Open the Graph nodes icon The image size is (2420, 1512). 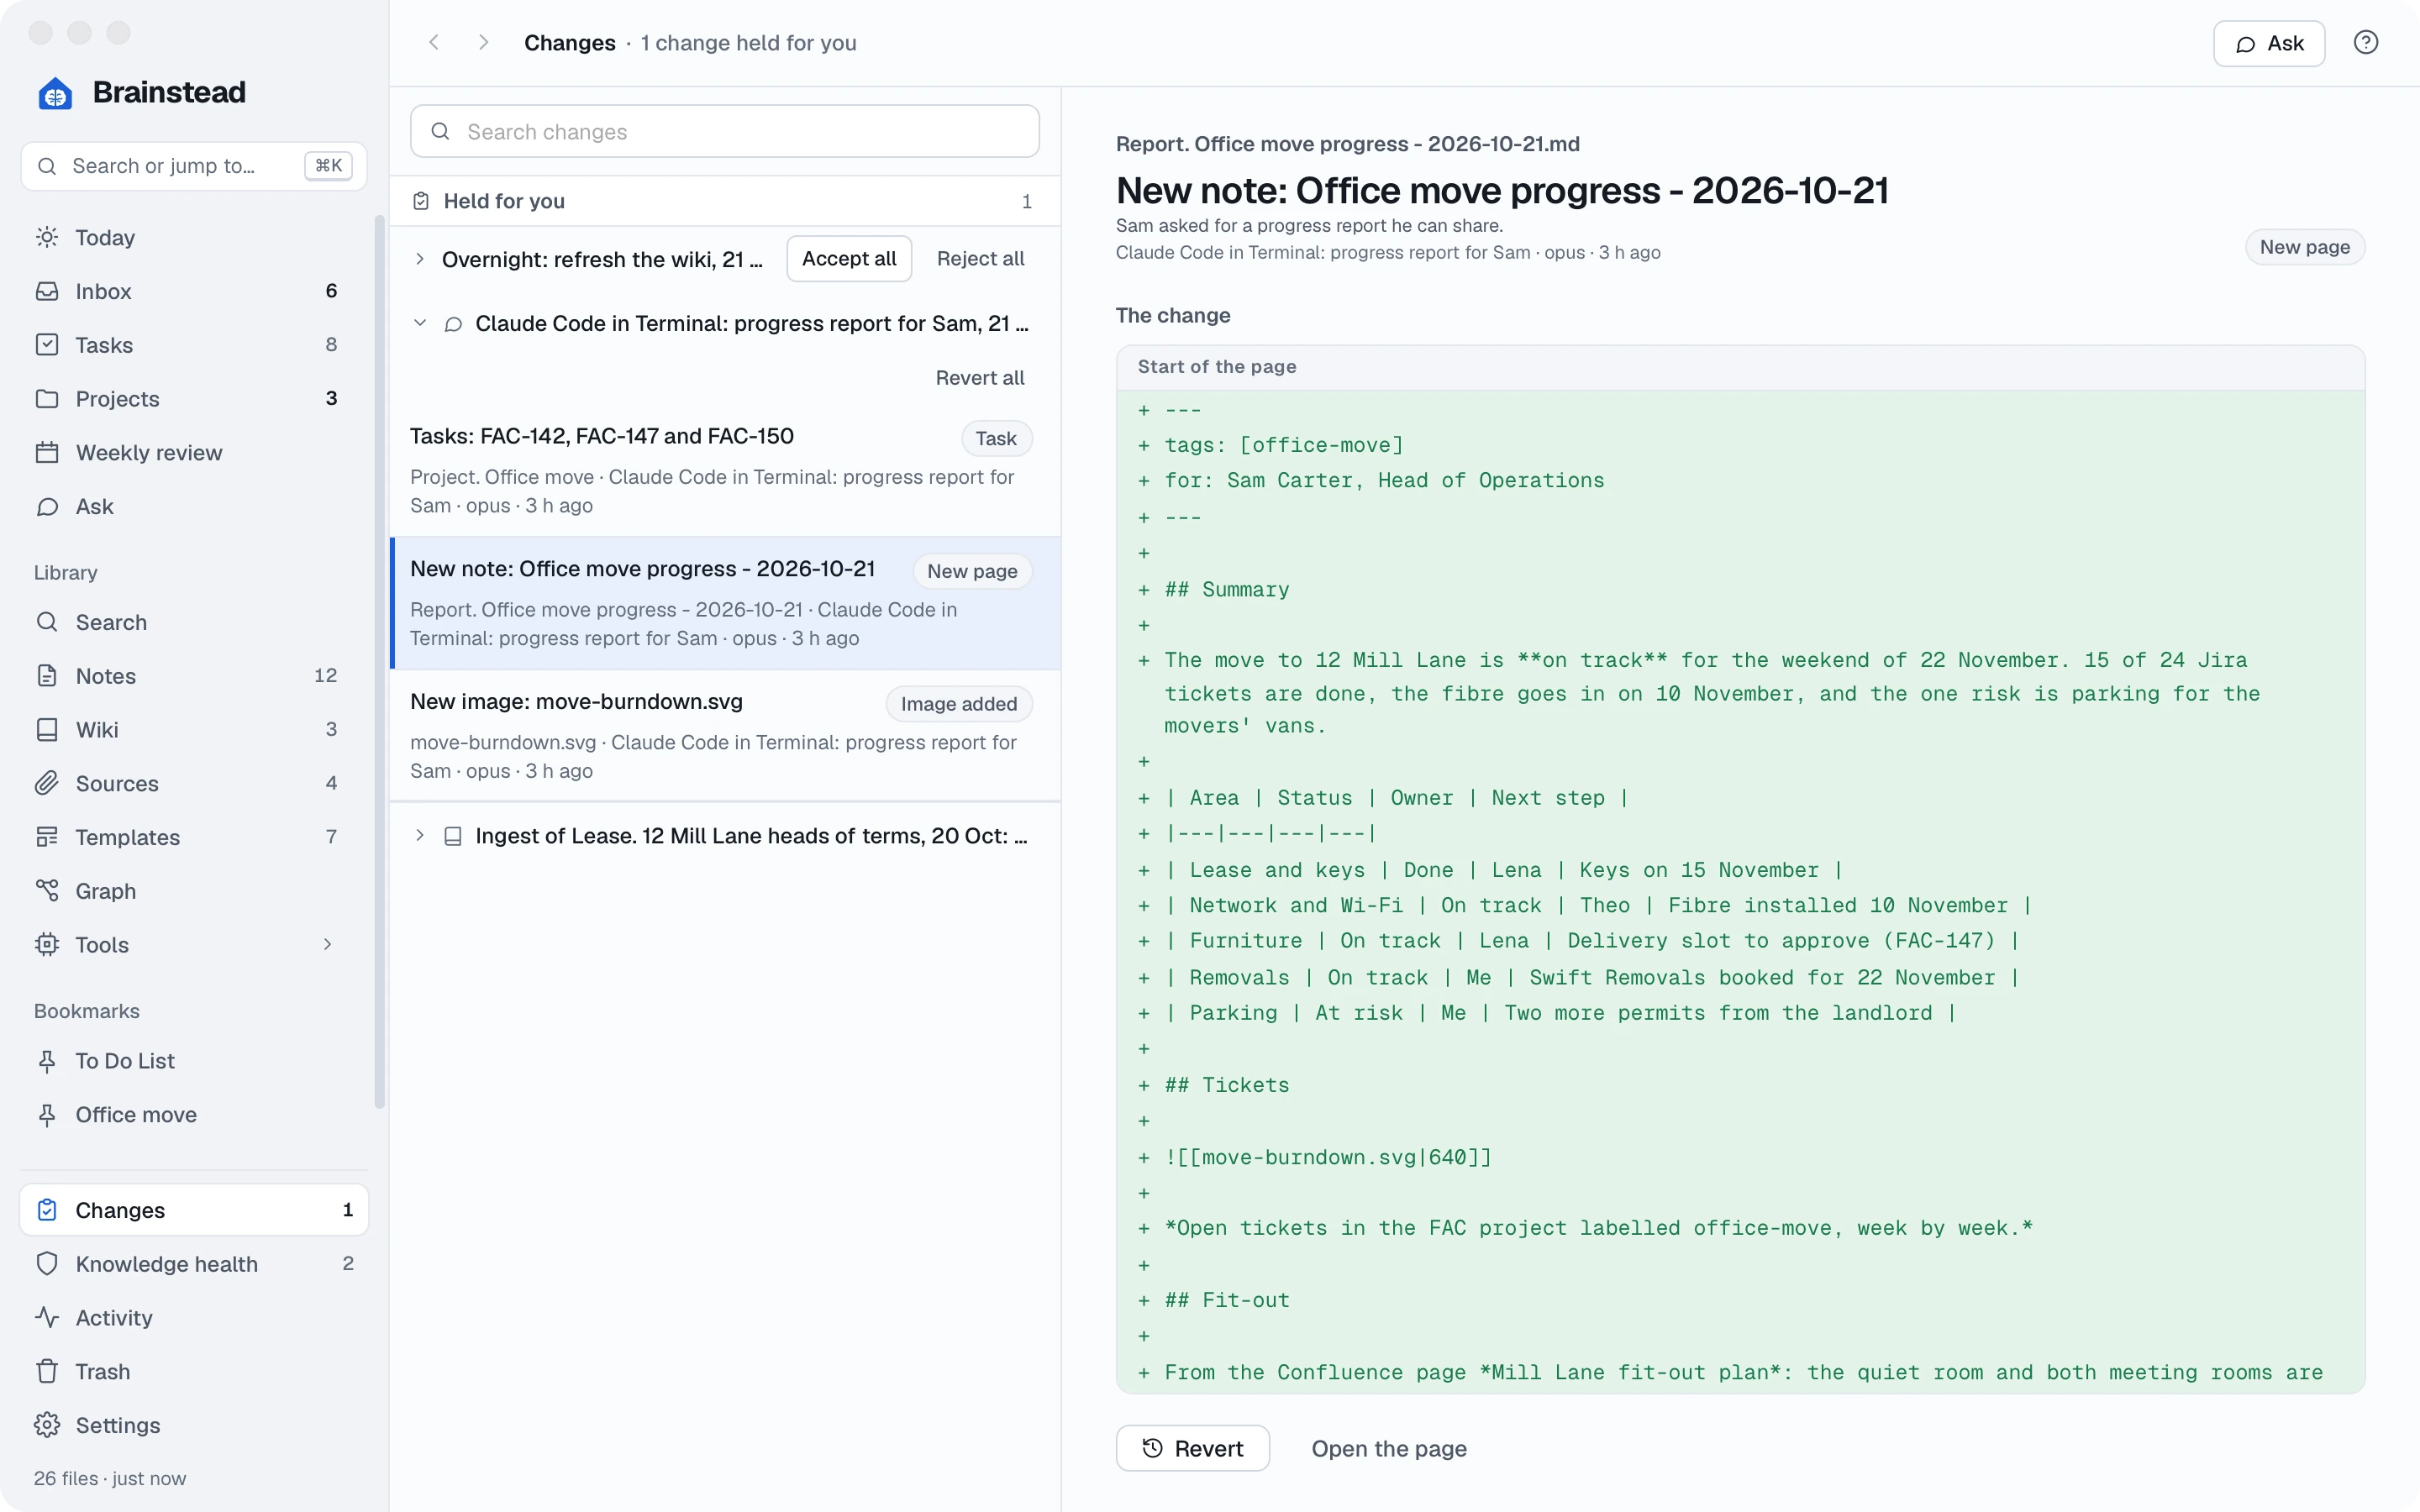(x=47, y=891)
